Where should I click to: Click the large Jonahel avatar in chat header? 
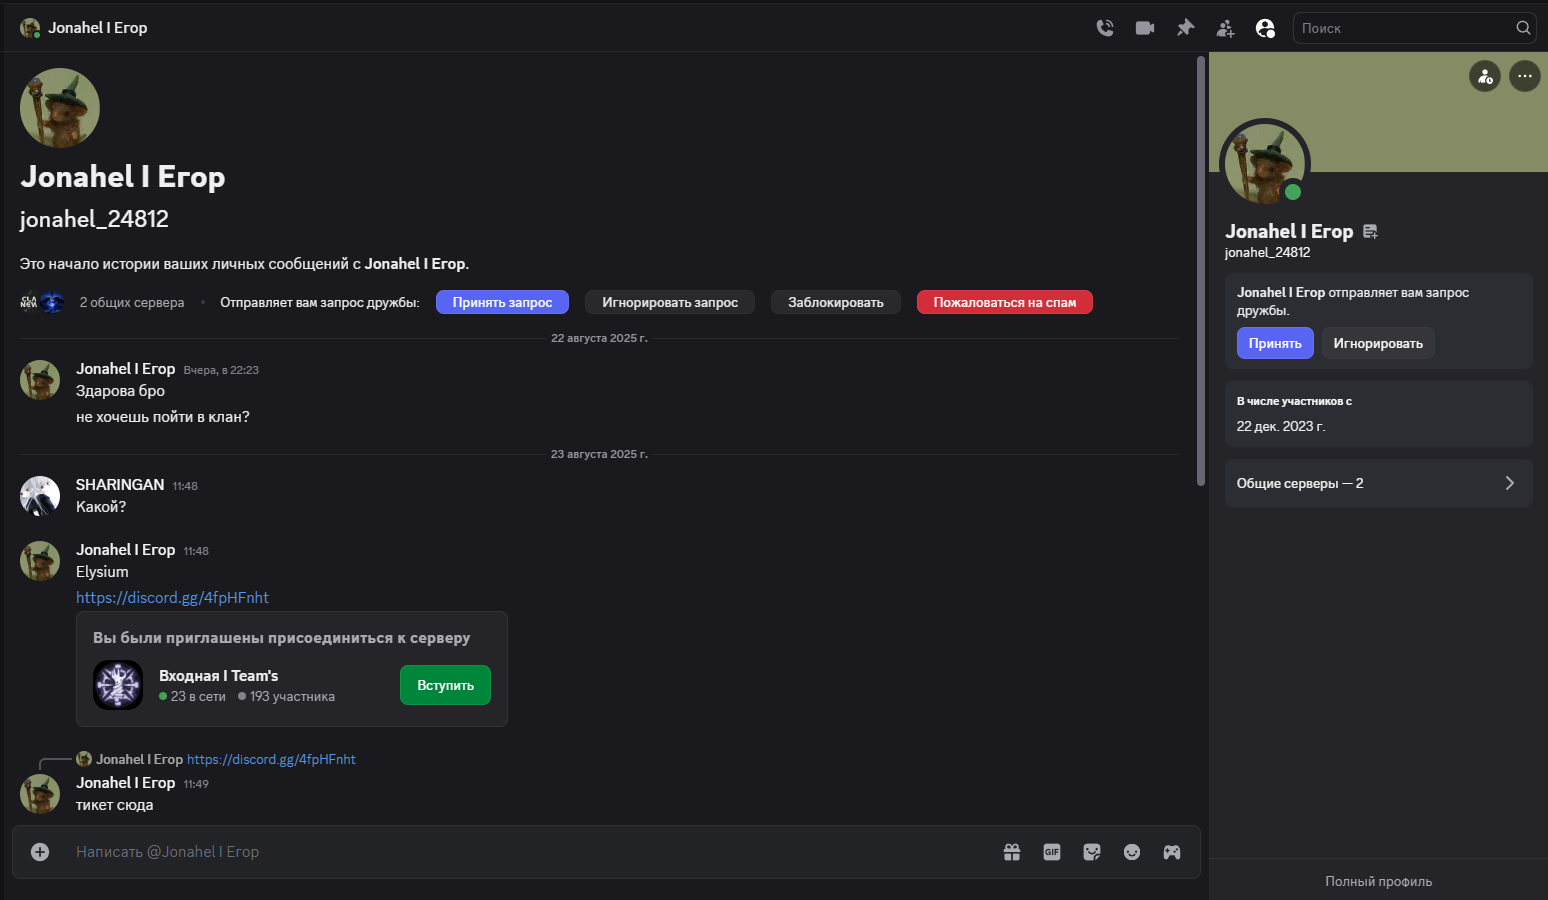(60, 108)
